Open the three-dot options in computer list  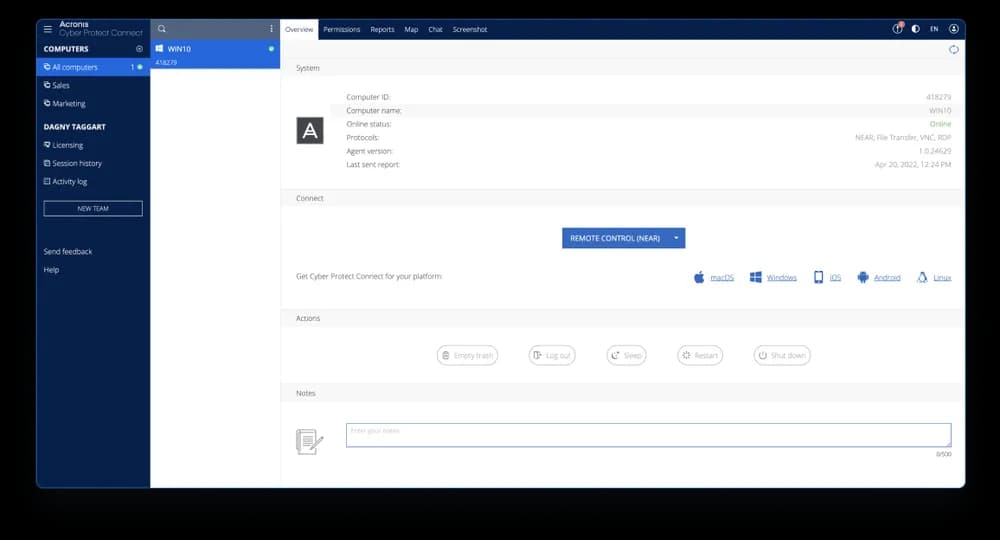[271, 29]
